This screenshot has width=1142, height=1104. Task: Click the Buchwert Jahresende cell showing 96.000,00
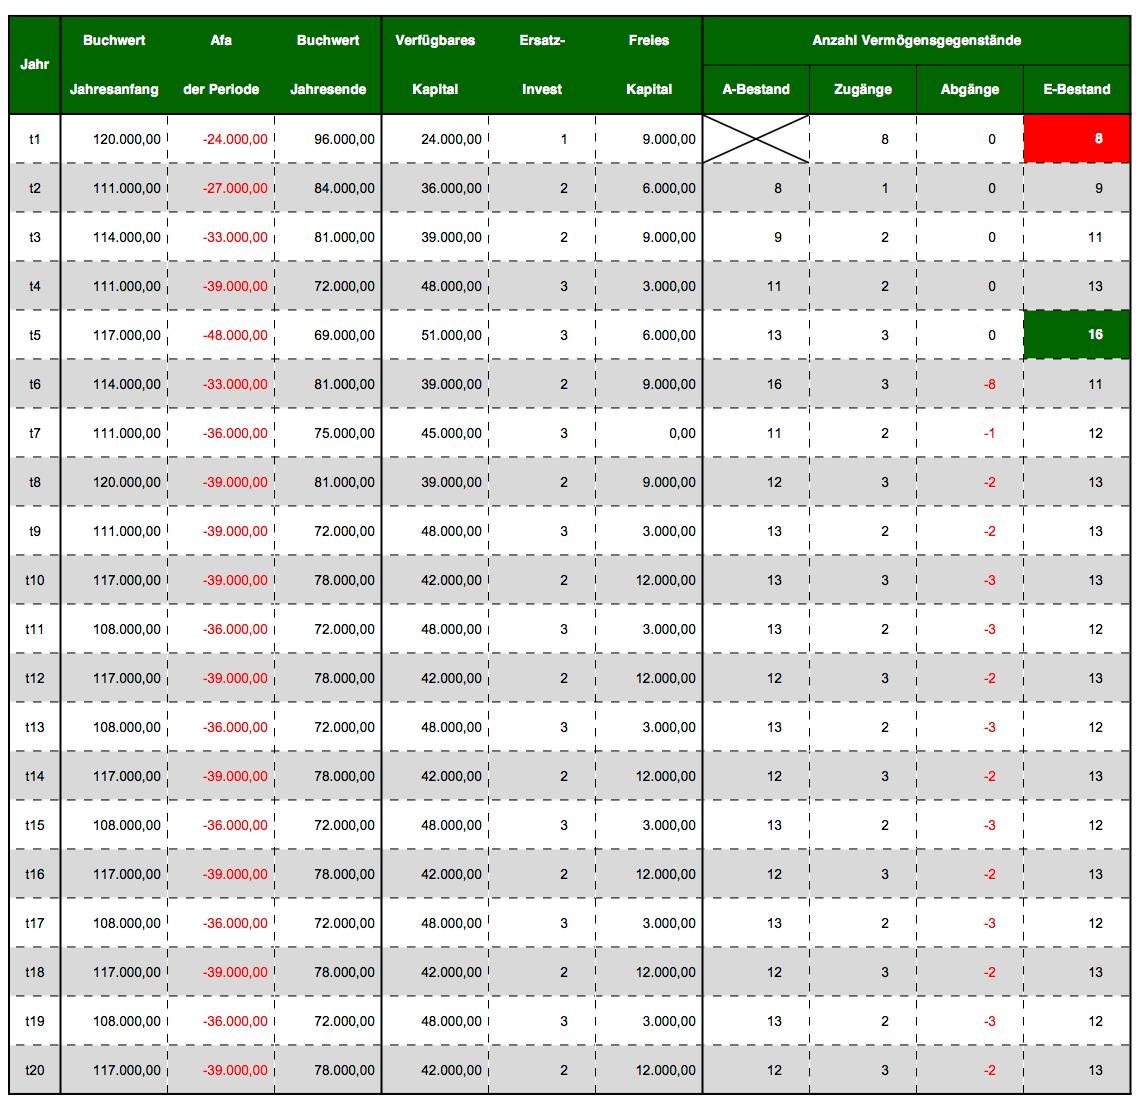[344, 139]
